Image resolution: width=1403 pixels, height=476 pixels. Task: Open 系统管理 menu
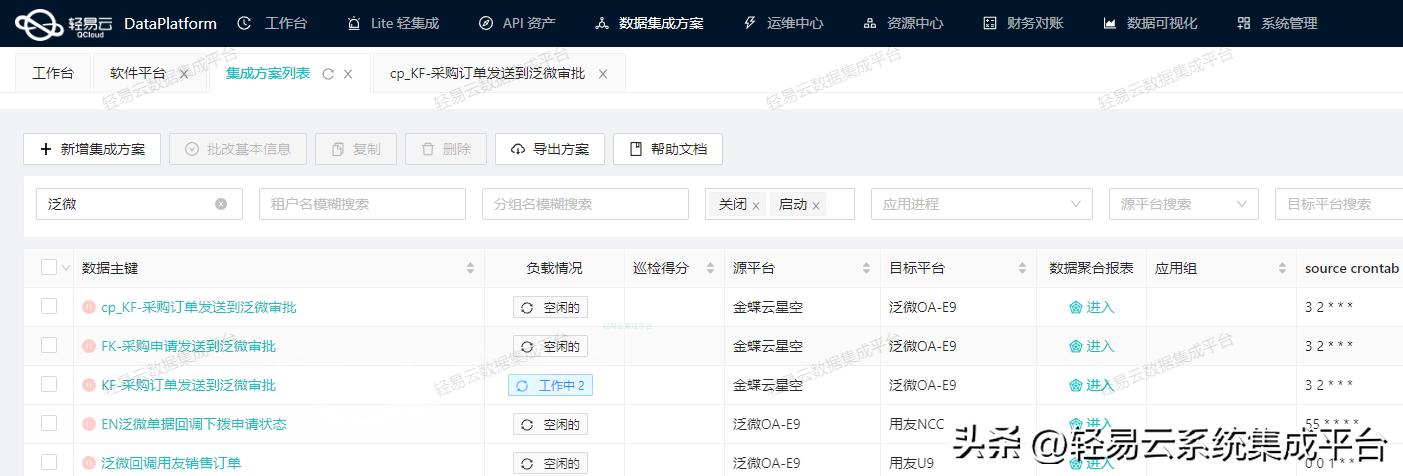click(1277, 23)
